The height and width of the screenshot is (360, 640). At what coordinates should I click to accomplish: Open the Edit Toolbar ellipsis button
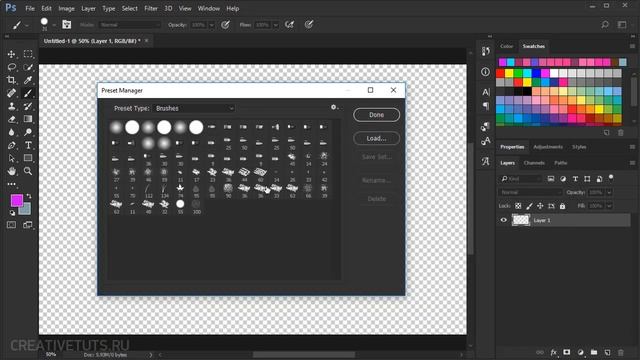[11, 184]
